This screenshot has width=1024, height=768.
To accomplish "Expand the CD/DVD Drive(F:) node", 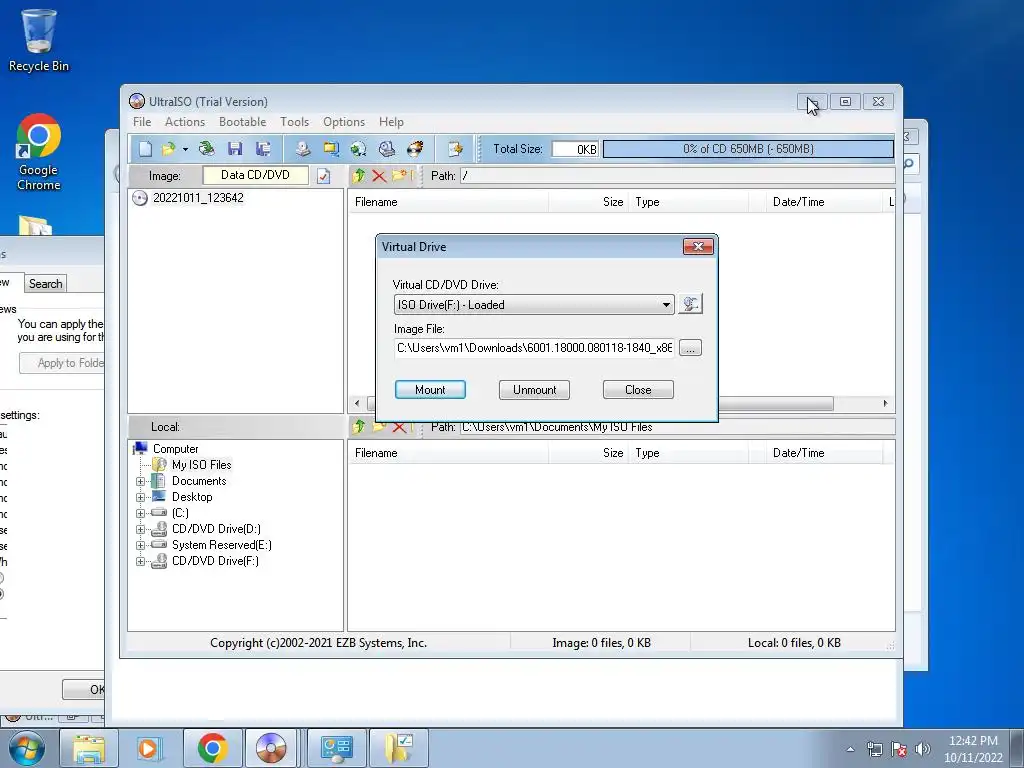I will (140, 562).
